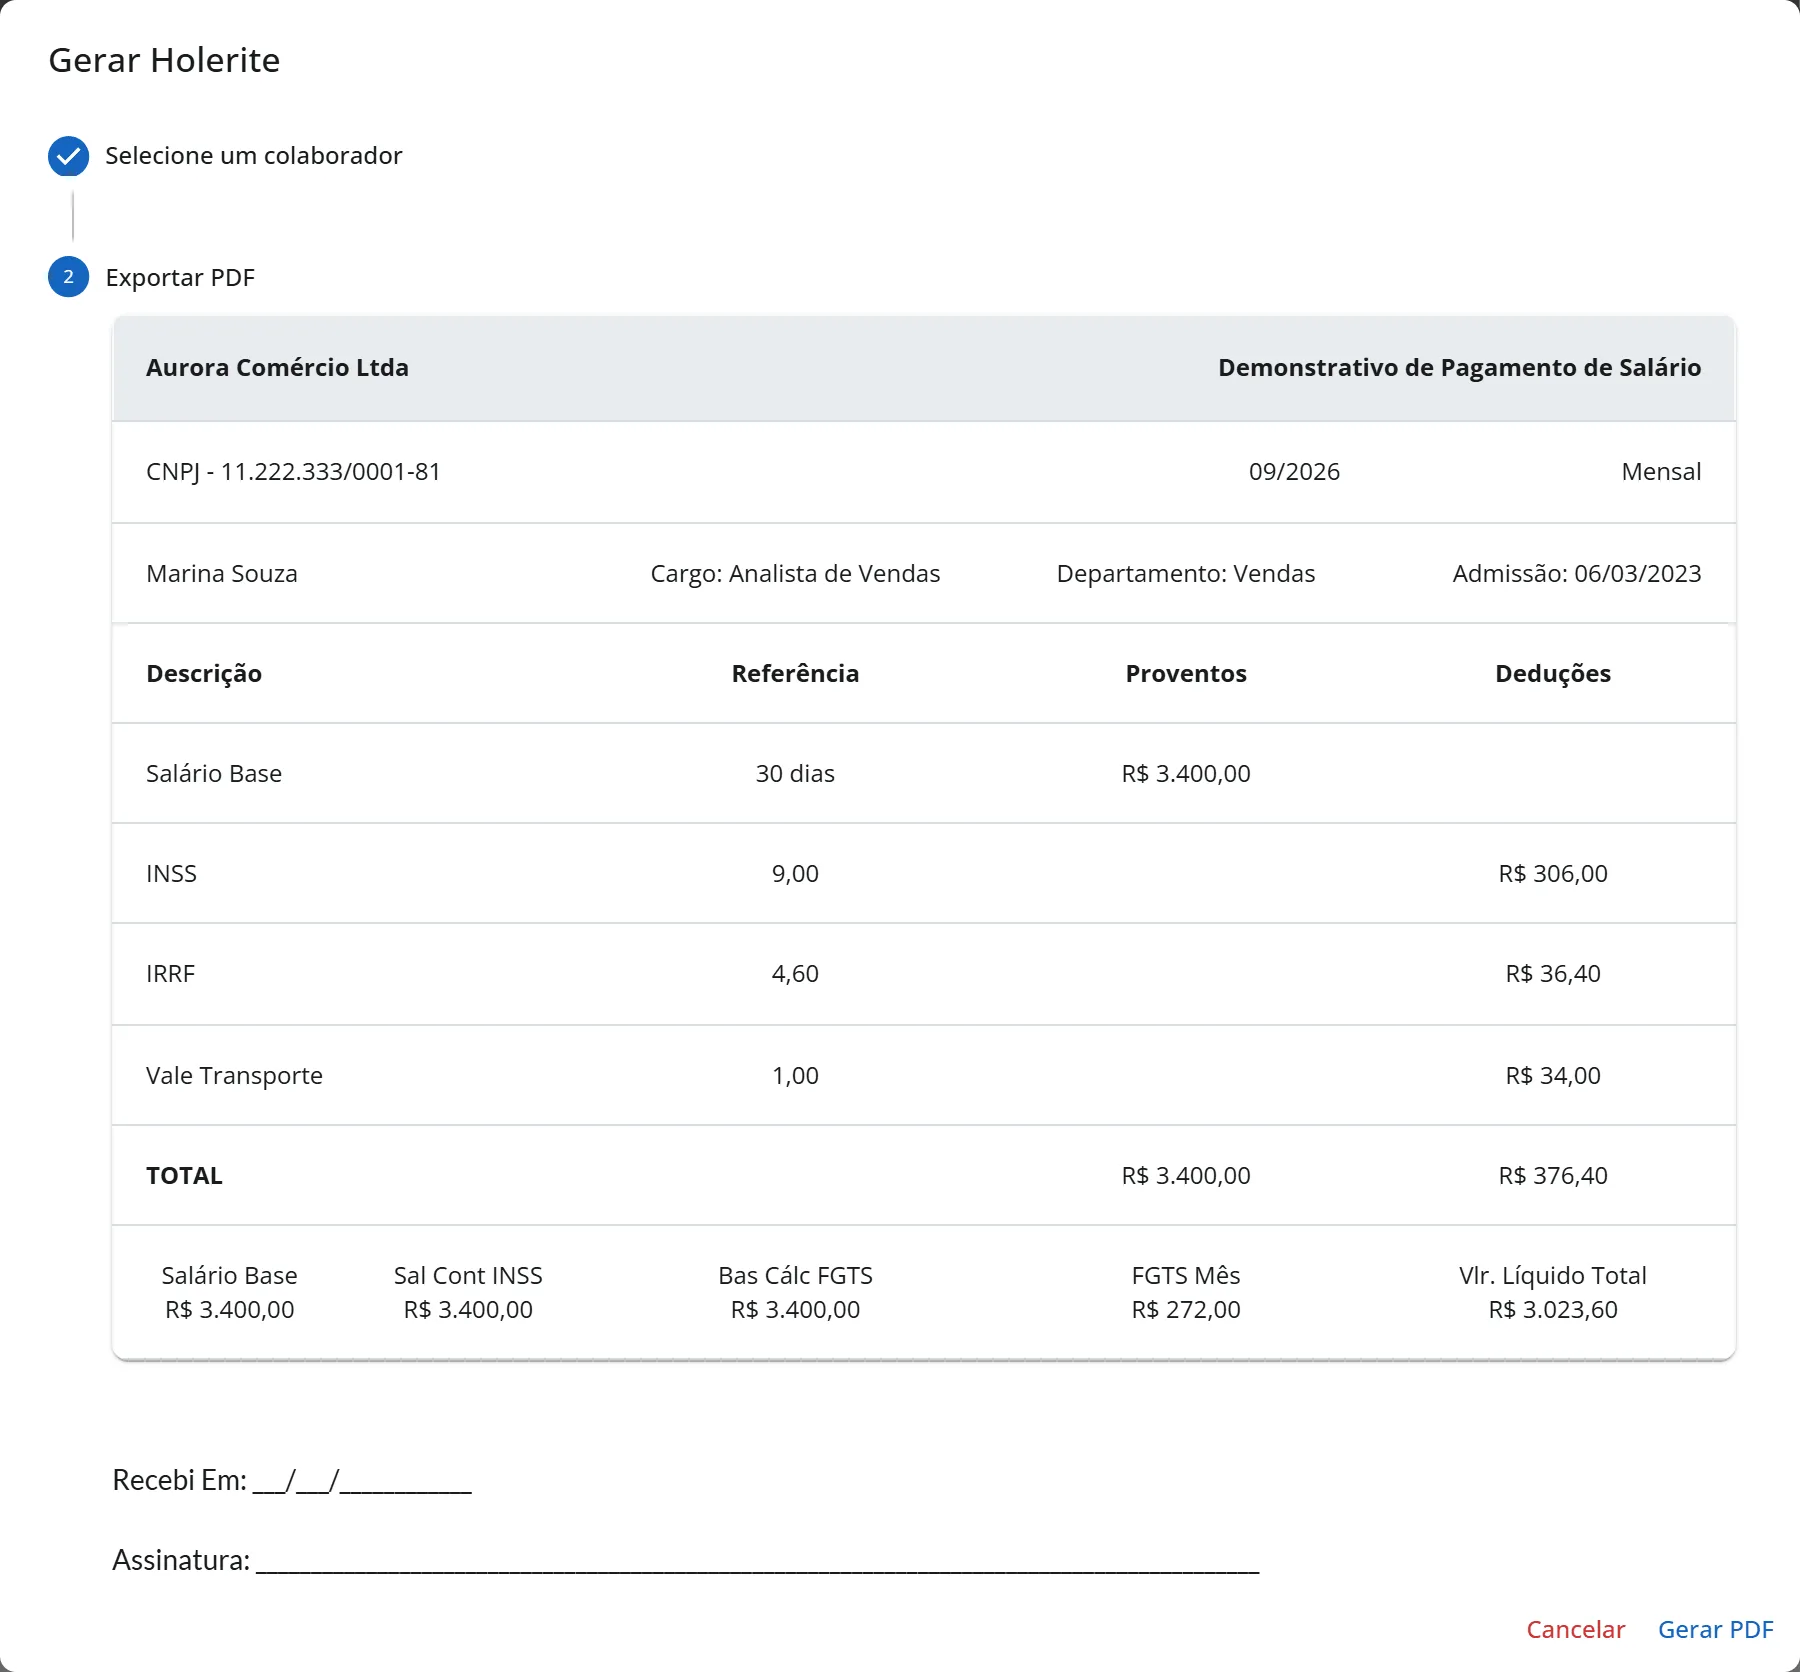Select the CNPJ 11.222.333/0001-81 text
The image size is (1800, 1672).
point(293,472)
